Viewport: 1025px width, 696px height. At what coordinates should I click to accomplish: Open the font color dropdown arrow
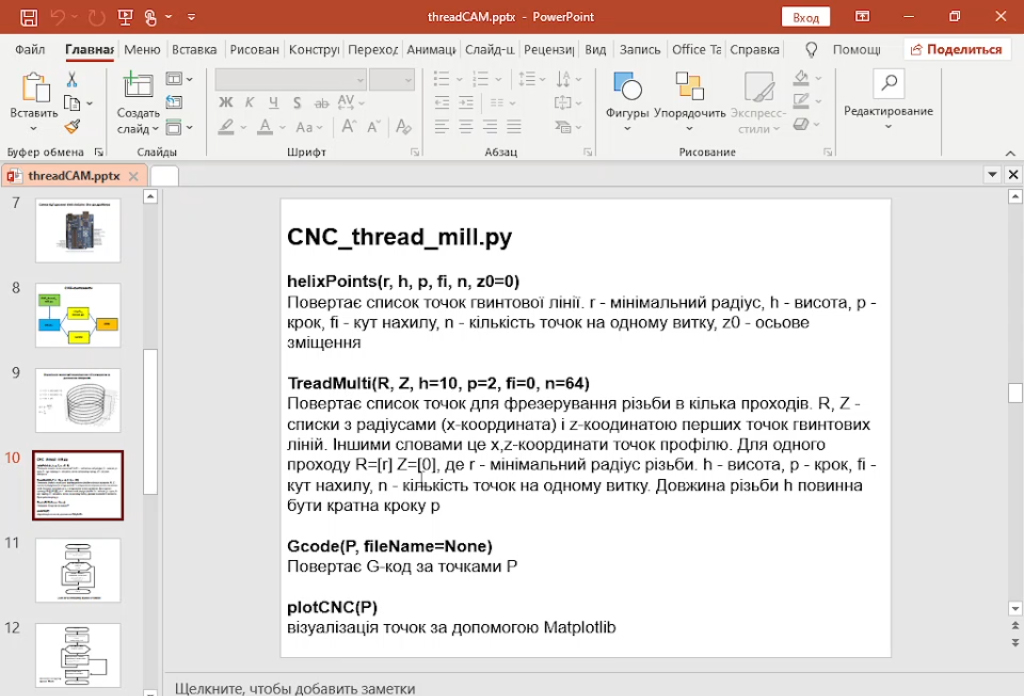coord(284,127)
